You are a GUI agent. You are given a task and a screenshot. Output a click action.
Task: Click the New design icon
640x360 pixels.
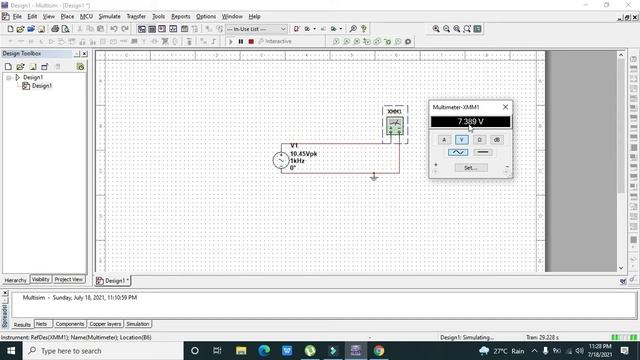pos(10,29)
